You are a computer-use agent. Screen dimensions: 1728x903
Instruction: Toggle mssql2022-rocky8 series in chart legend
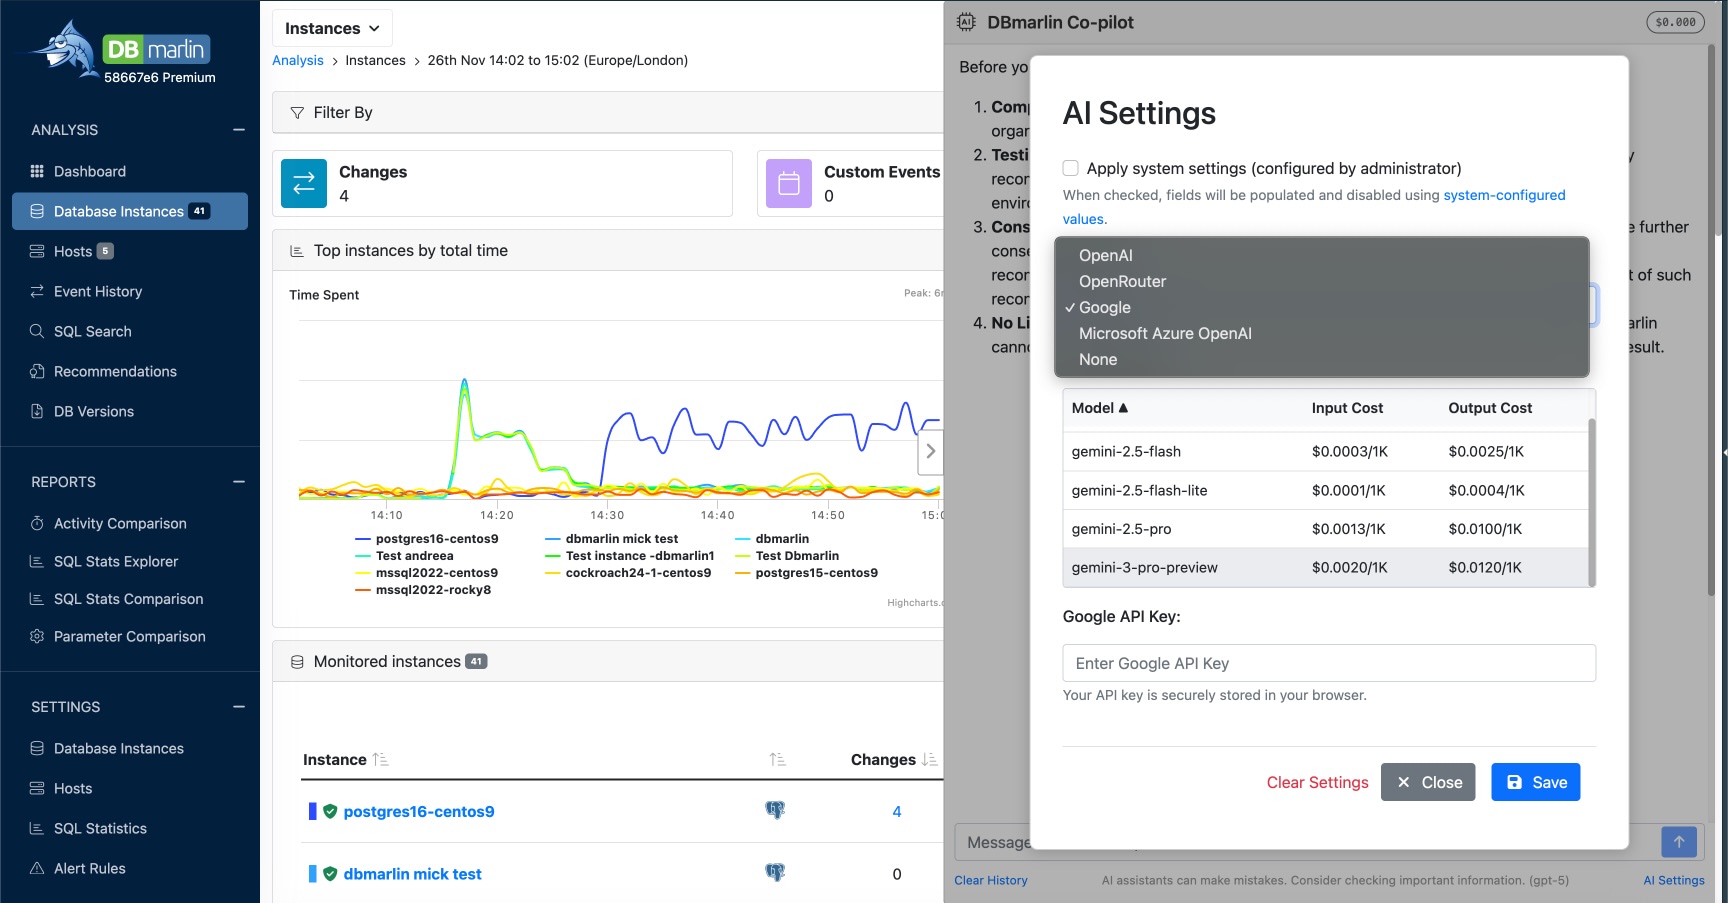click(x=424, y=590)
